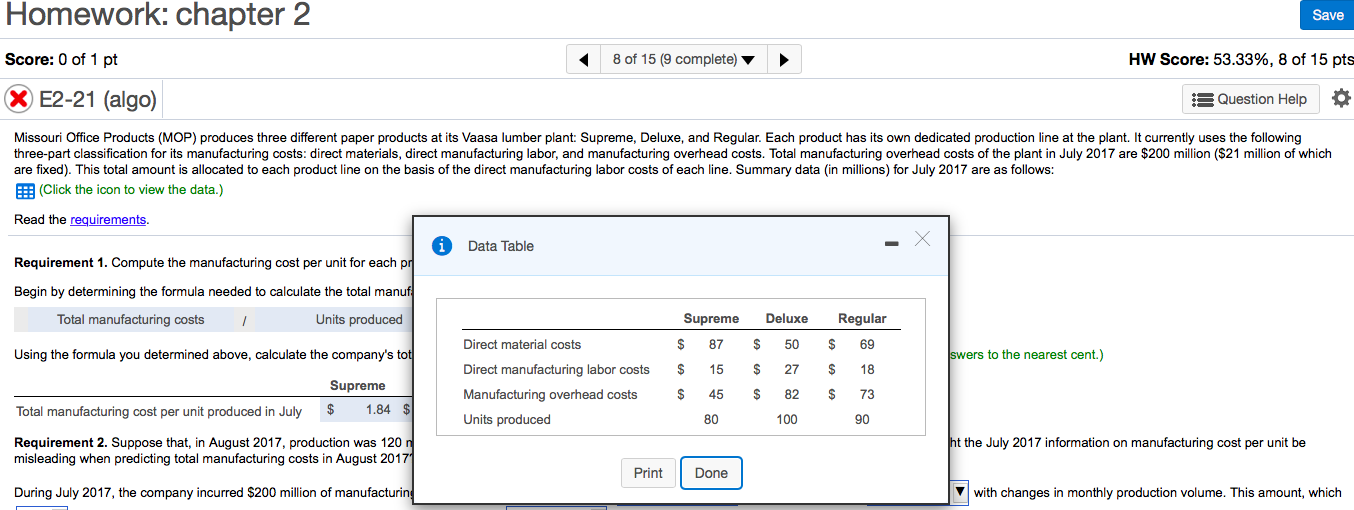Screen dimensions: 1354x510
Task: Close the Data Table dialog
Action: (922, 239)
